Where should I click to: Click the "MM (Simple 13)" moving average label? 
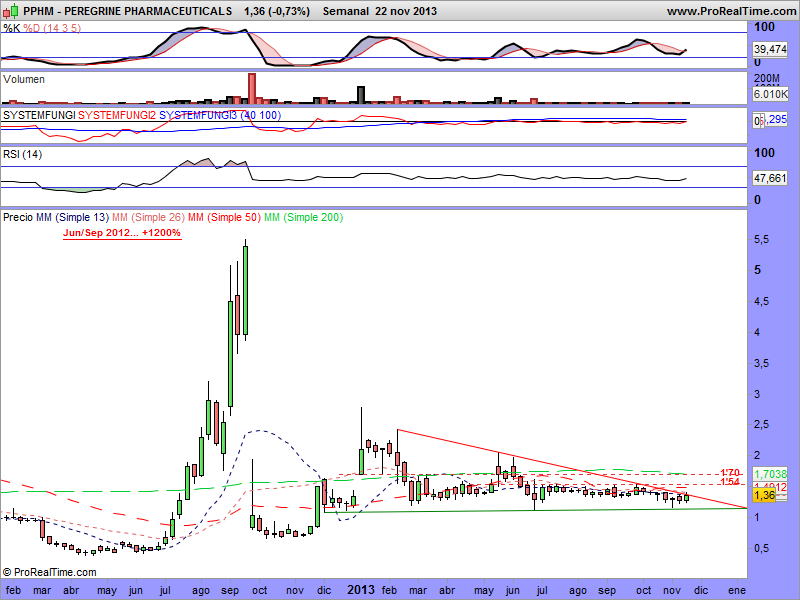(72, 217)
